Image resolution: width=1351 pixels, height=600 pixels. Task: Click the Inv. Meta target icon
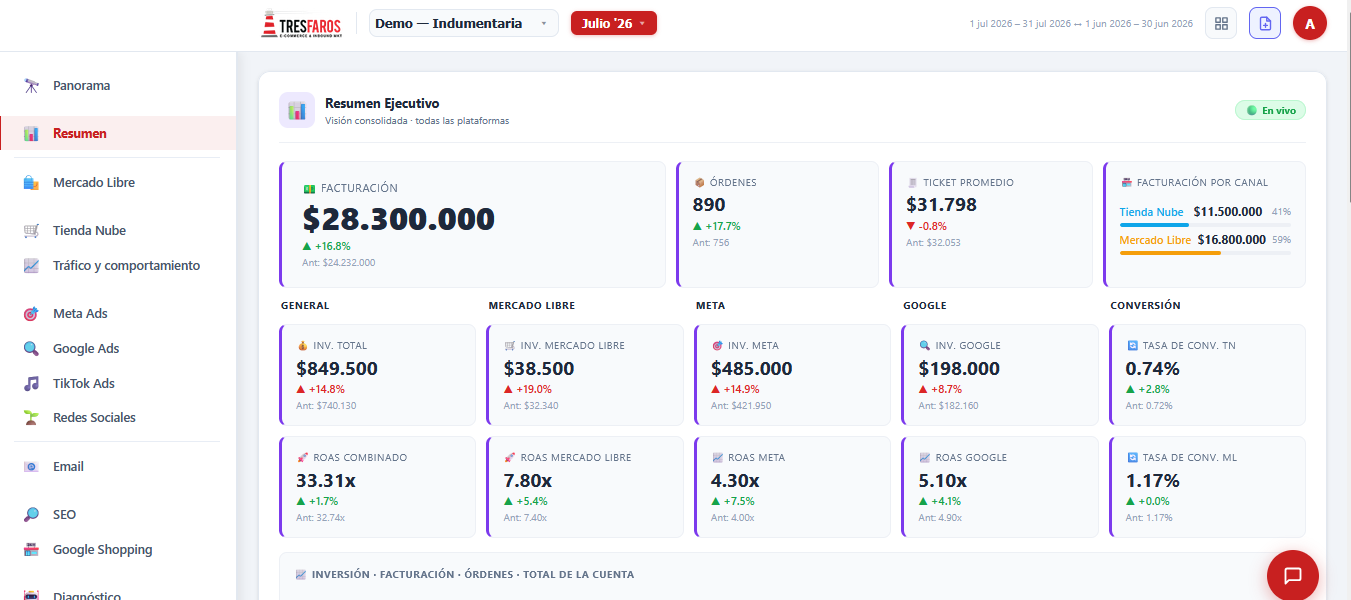click(717, 346)
